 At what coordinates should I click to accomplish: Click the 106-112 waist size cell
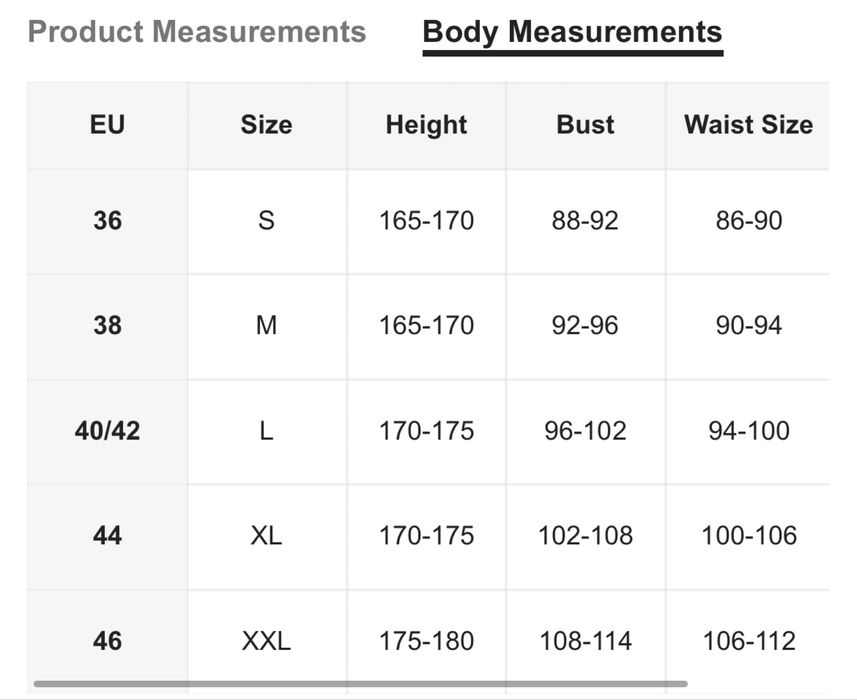pos(748,640)
